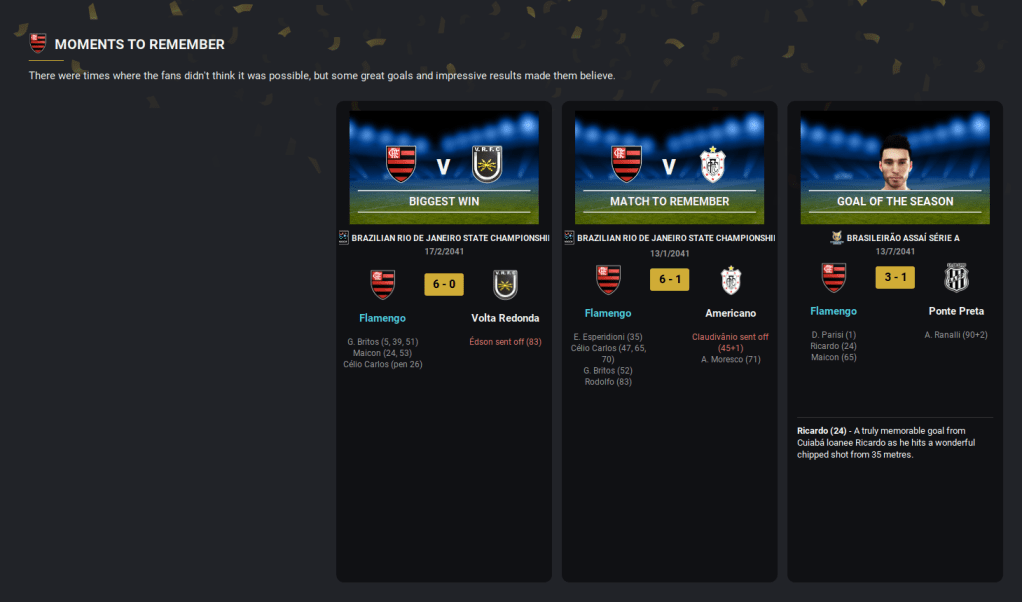Viewport: 1022px width, 602px height.
Task: Open Brasileirão Assaí Série A competition title
Action: point(903,238)
